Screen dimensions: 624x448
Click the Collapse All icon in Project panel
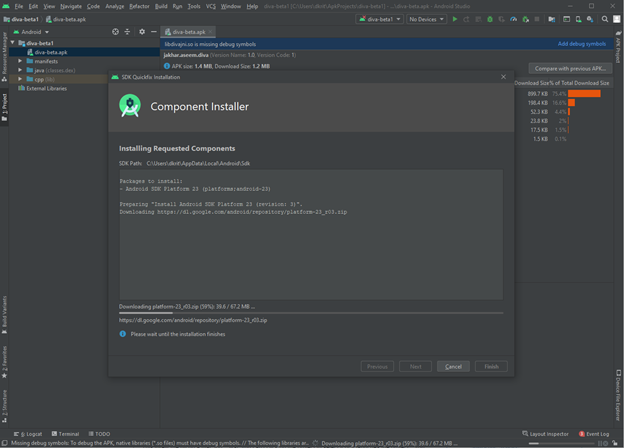point(127,32)
